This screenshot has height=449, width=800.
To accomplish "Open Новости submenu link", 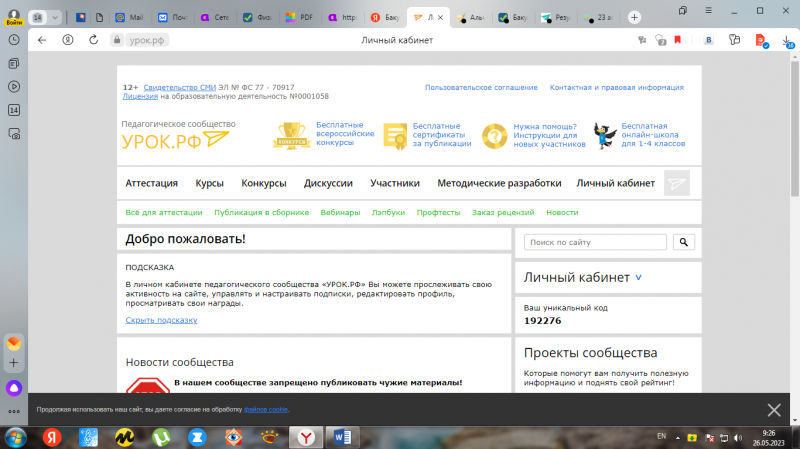I will [x=562, y=212].
